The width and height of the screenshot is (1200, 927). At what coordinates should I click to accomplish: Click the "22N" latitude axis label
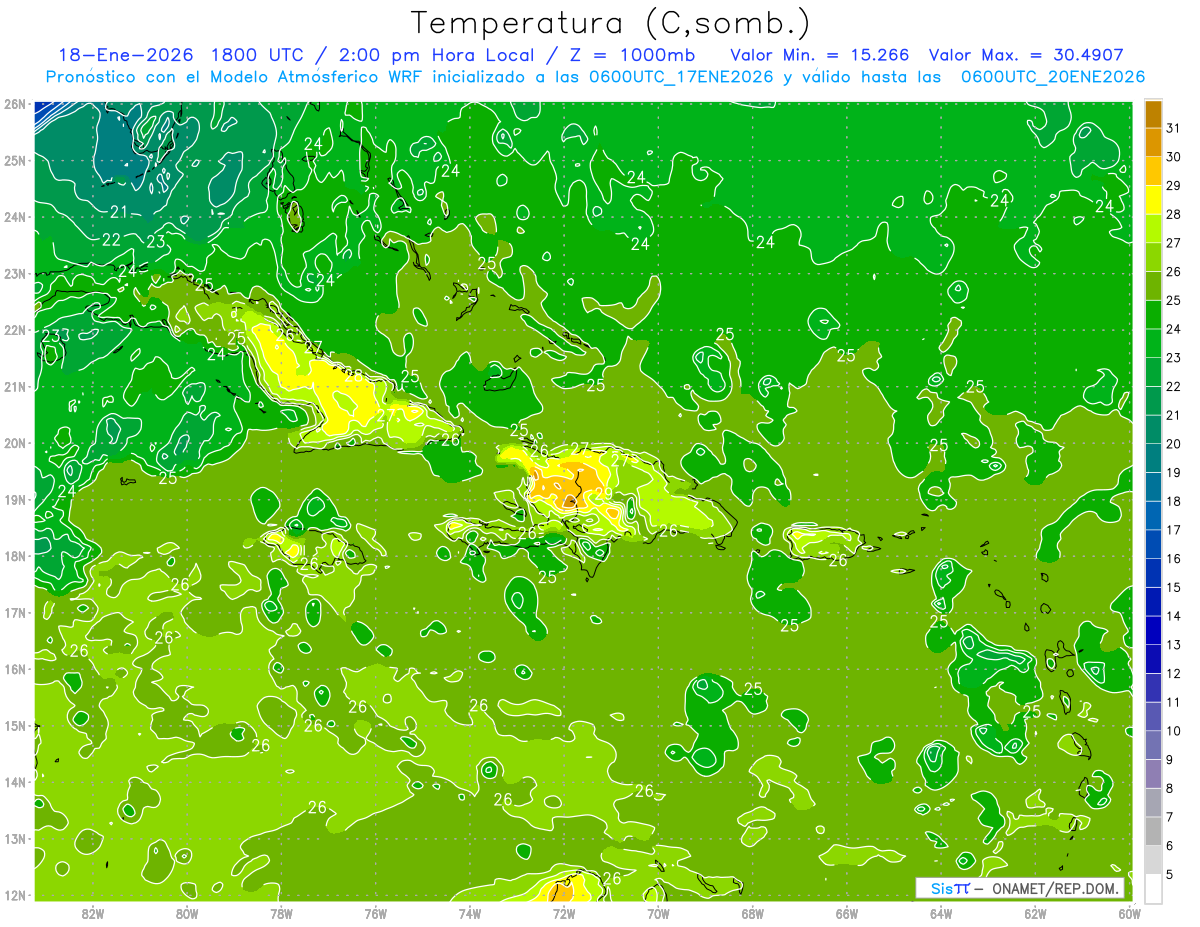[14, 330]
